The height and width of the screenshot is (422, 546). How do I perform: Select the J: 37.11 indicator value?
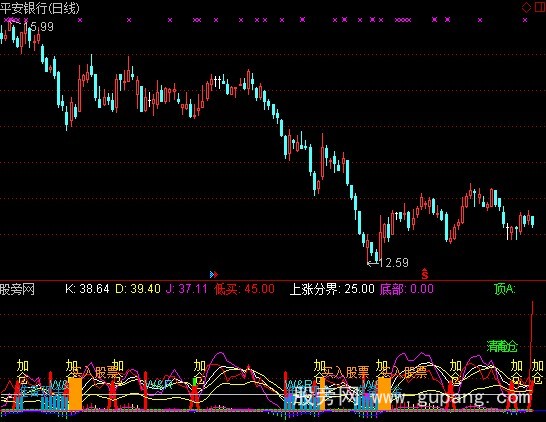186,289
